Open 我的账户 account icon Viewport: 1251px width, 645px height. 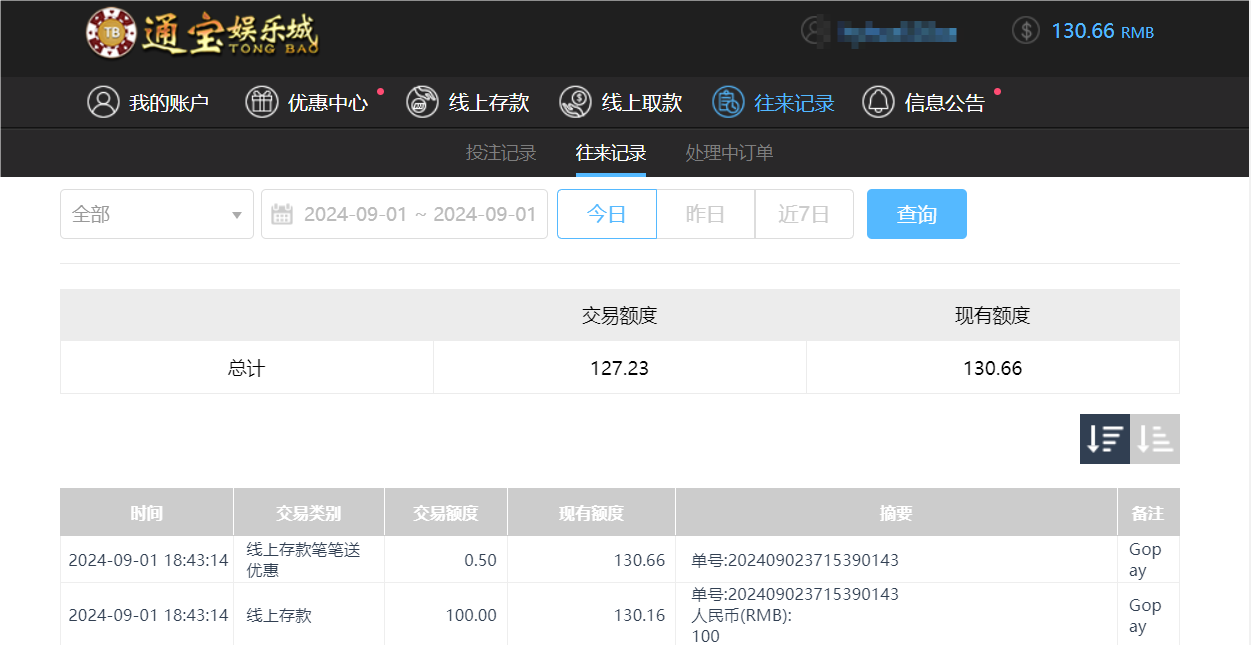[103, 101]
